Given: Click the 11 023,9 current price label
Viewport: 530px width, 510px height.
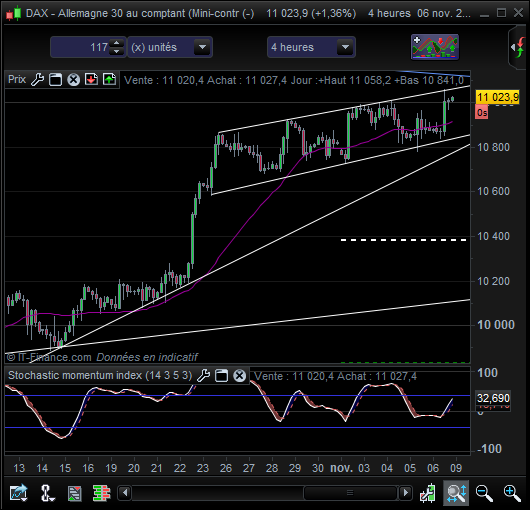Looking at the screenshot, I should (x=497, y=97).
